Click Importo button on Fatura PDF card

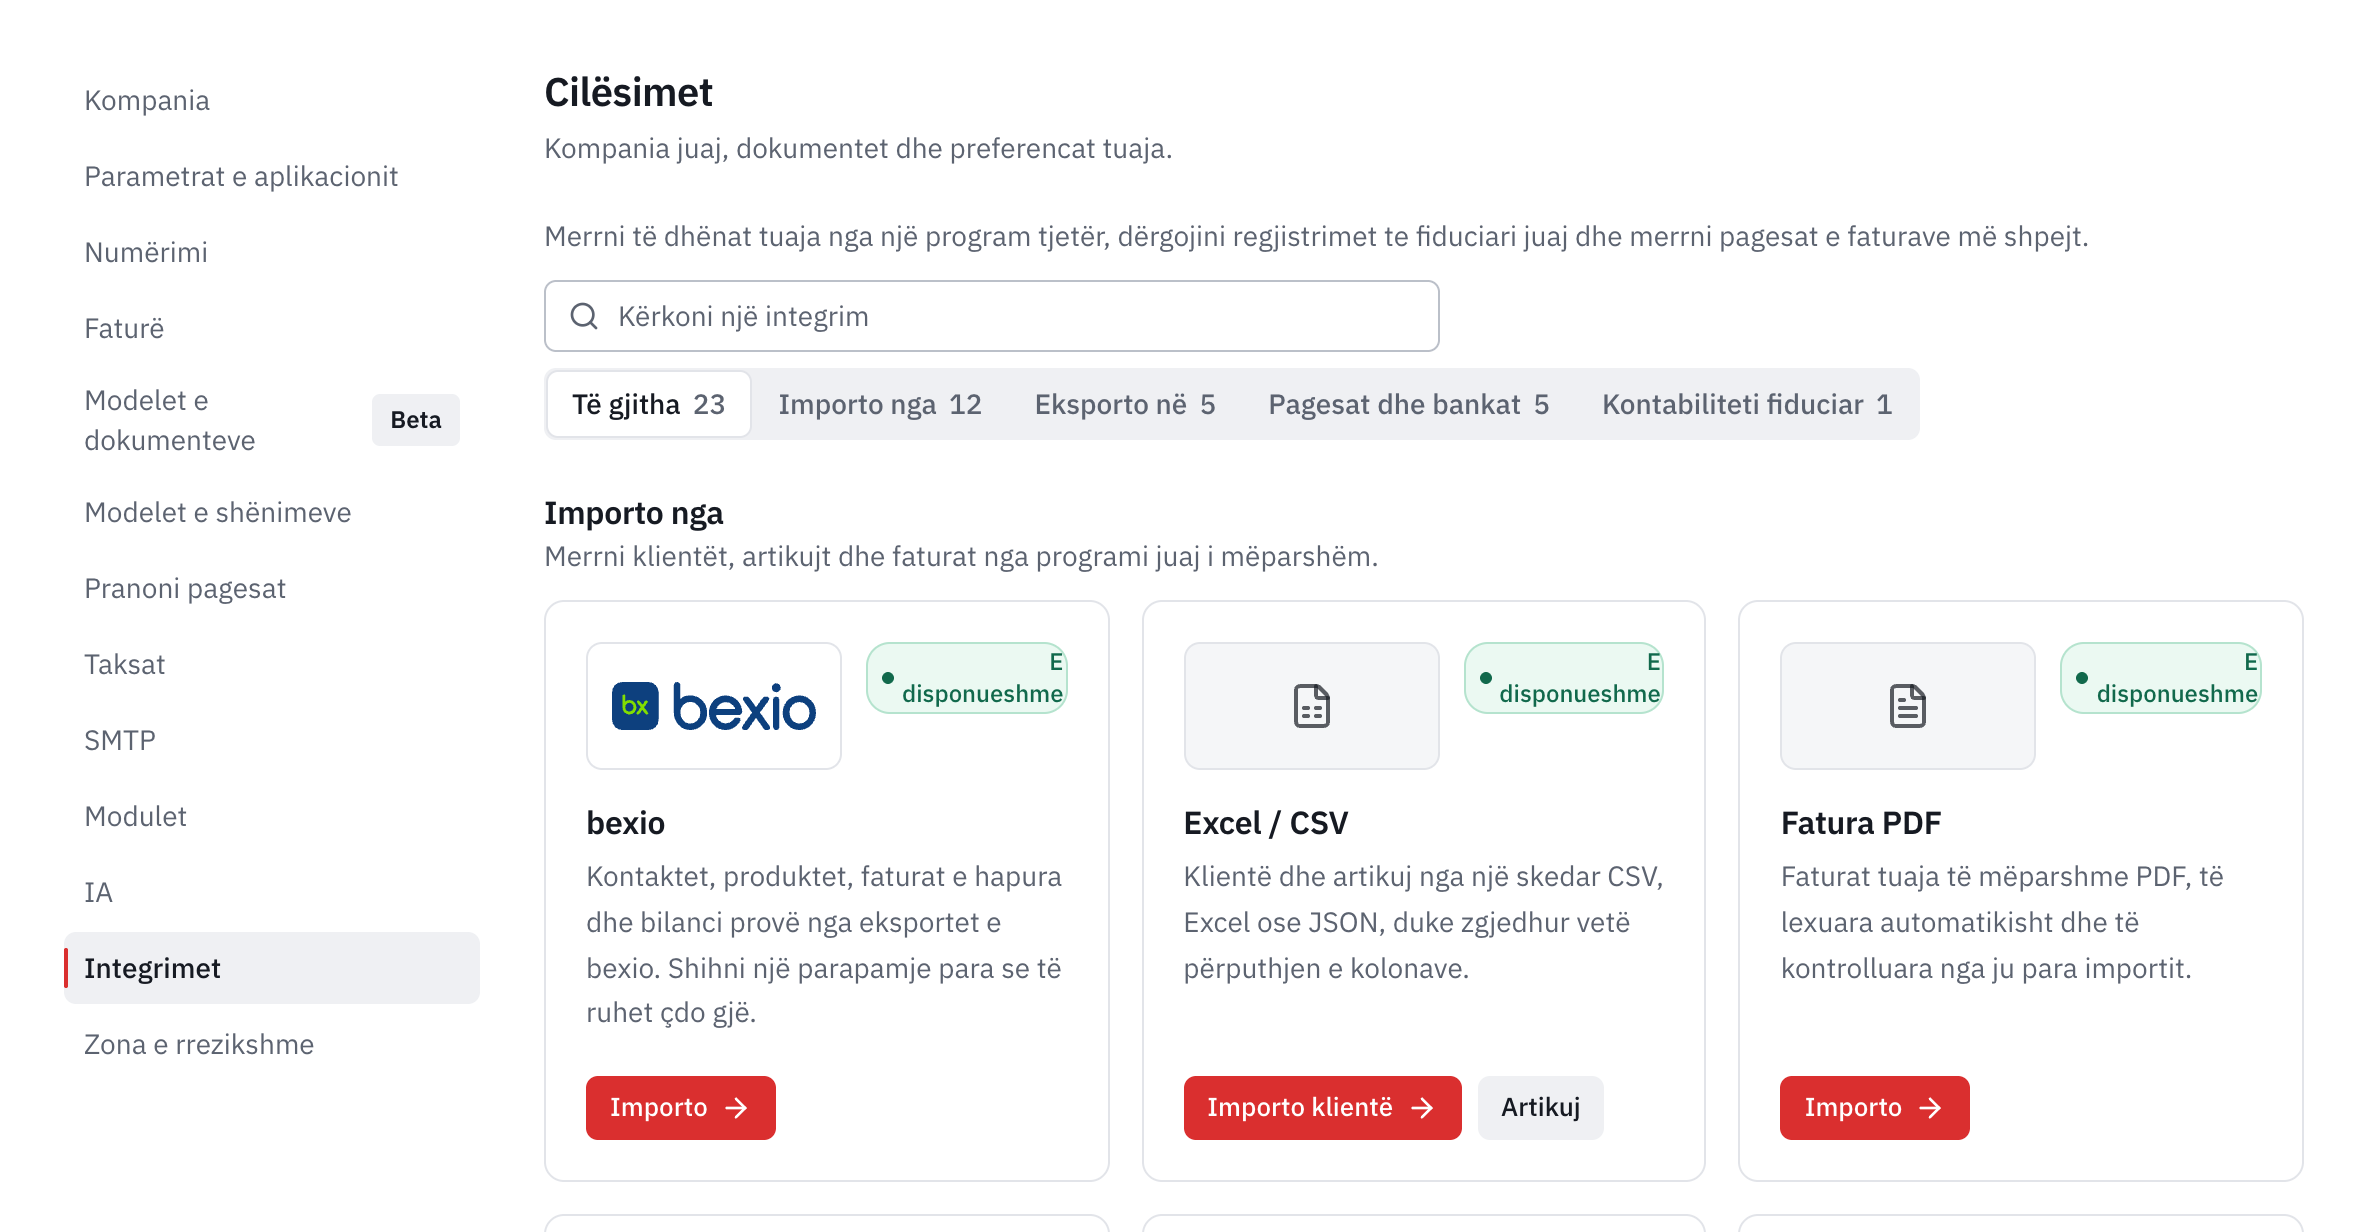1874,1108
